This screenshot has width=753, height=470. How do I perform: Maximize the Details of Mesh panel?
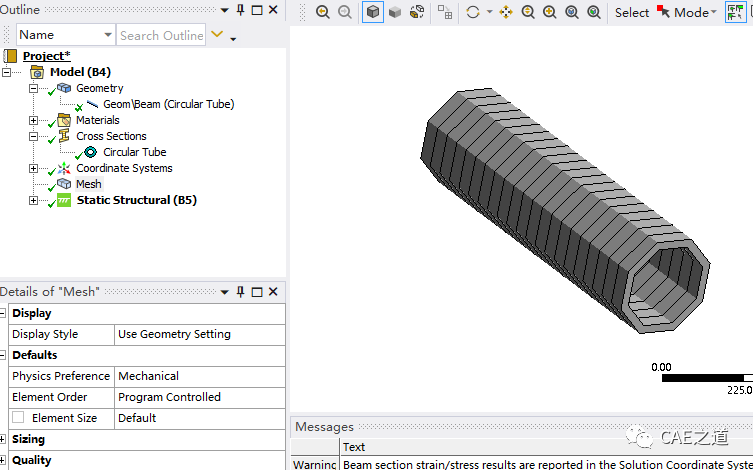click(257, 292)
